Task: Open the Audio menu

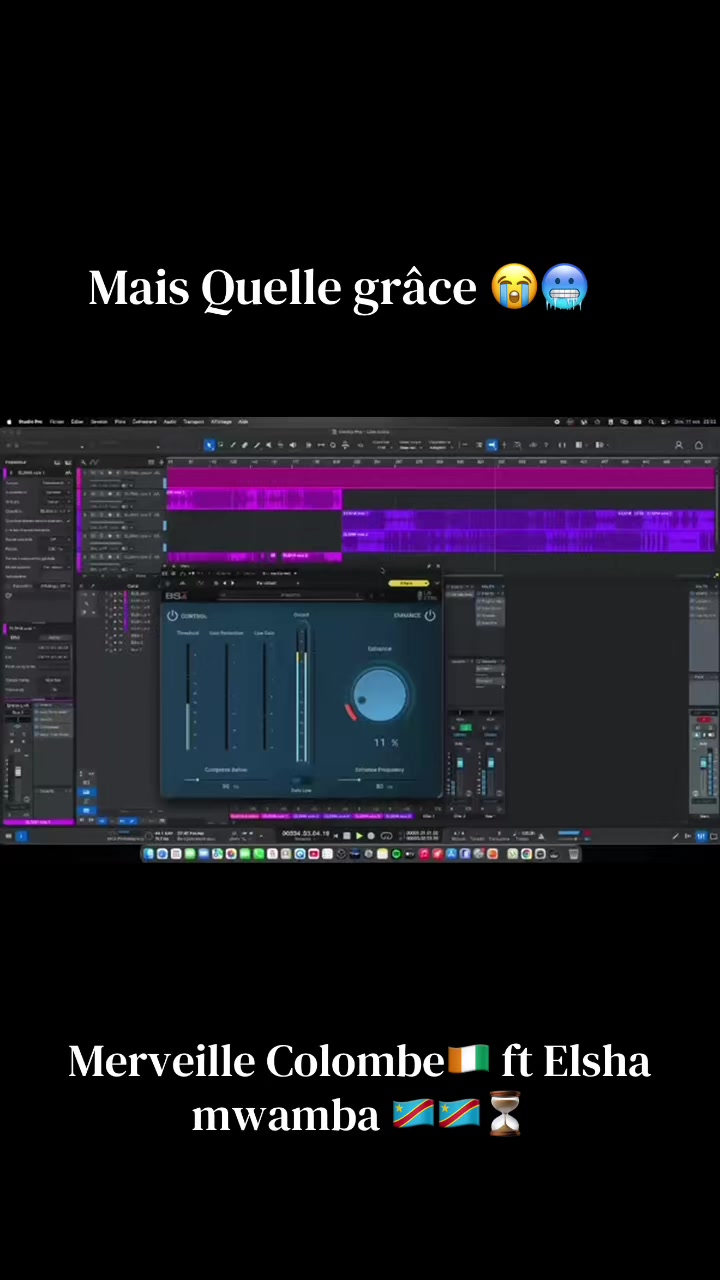Action: click(170, 422)
